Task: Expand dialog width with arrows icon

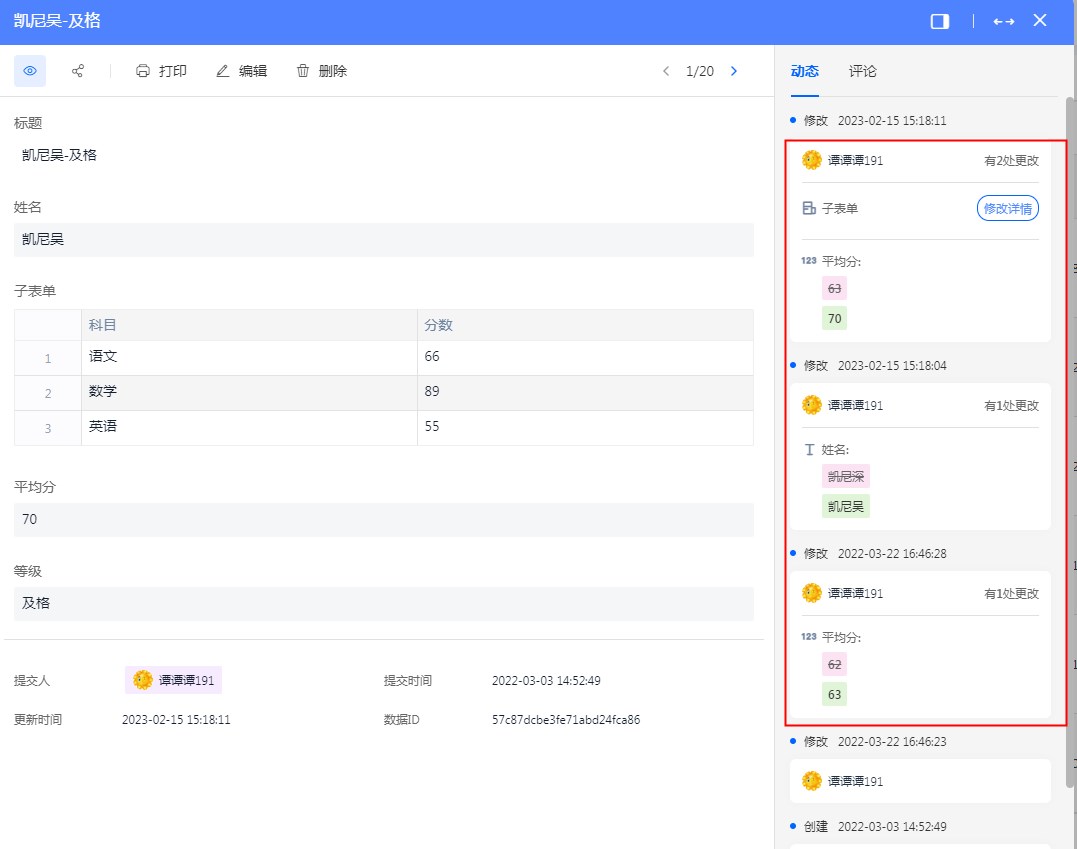Action: pyautogui.click(x=1004, y=21)
